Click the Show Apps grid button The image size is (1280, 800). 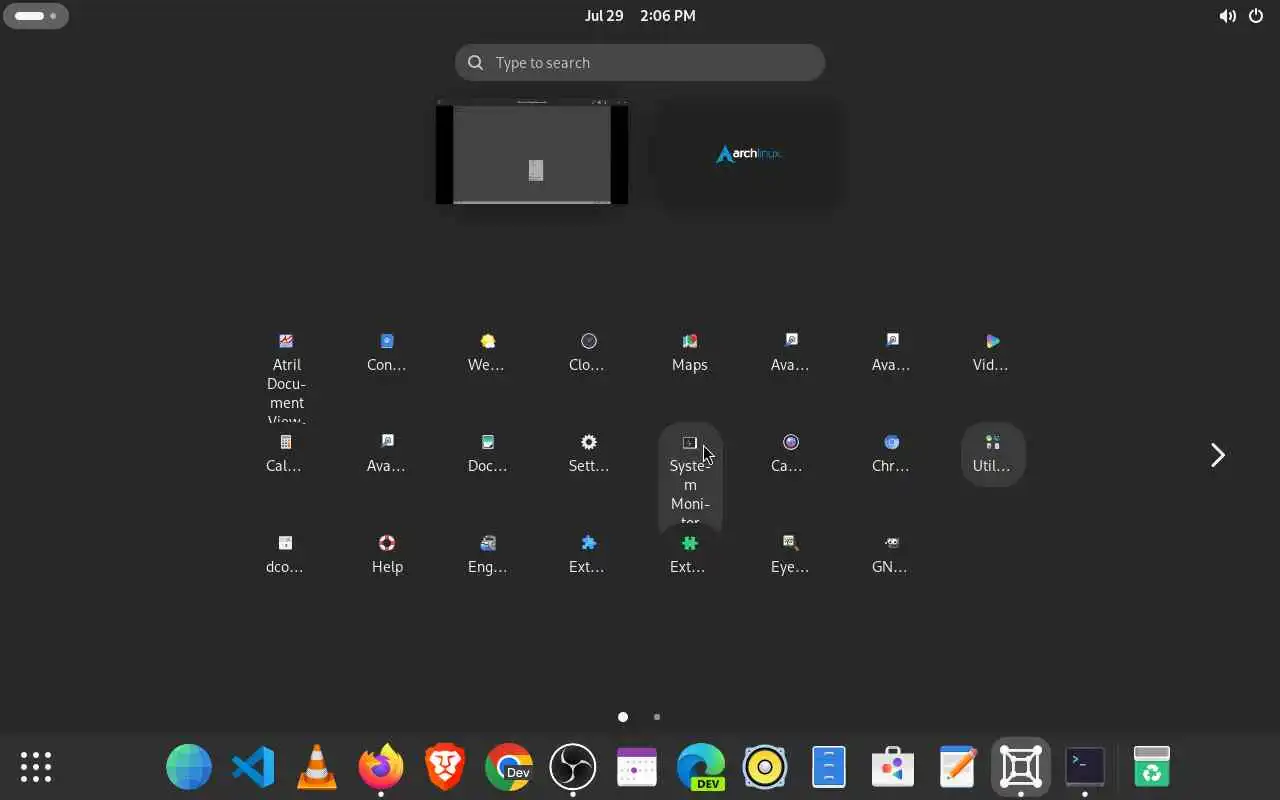36,767
